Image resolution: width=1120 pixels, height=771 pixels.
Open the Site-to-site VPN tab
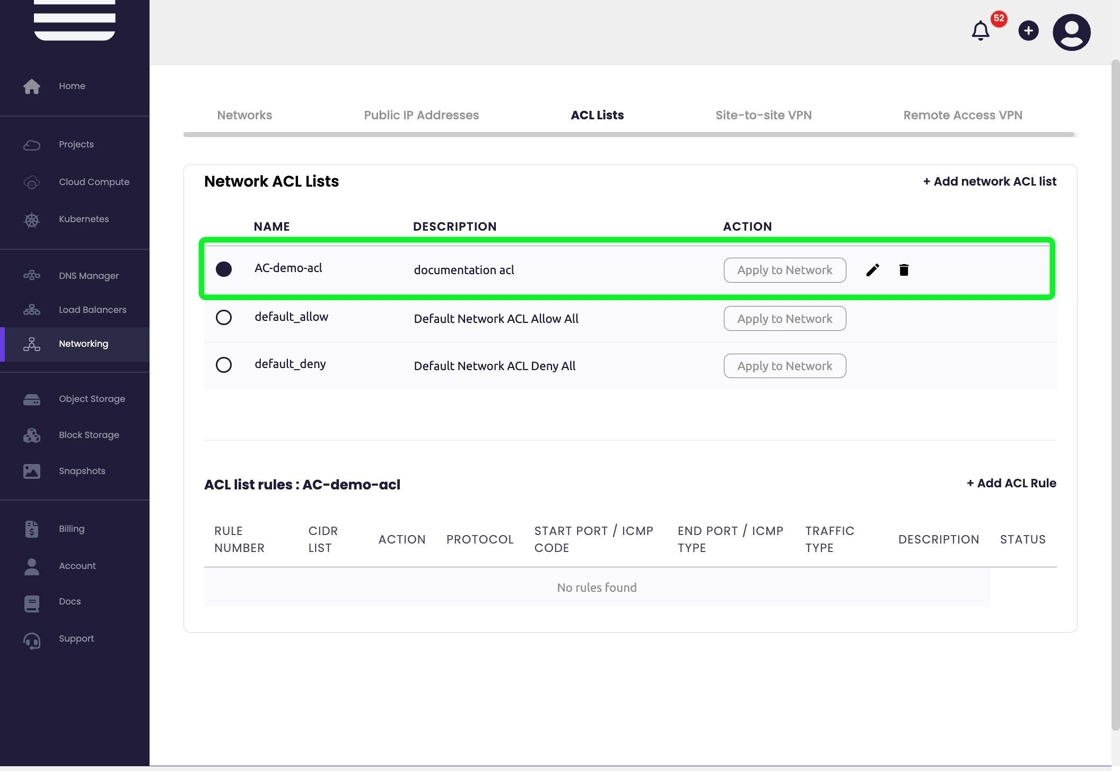coord(763,115)
